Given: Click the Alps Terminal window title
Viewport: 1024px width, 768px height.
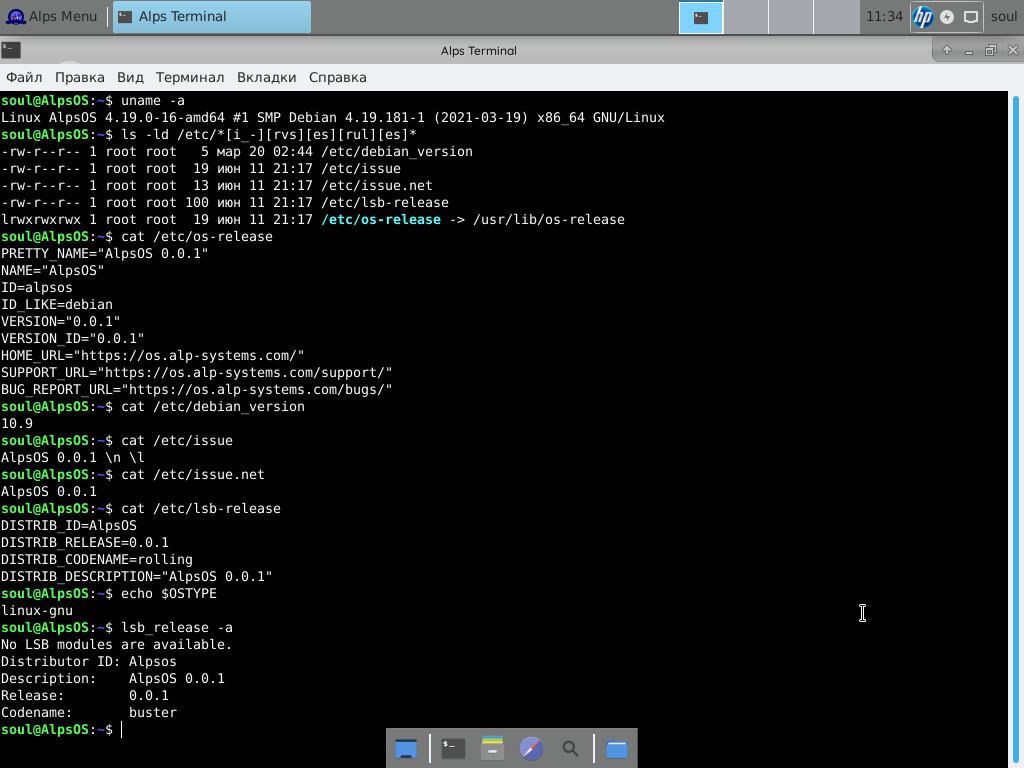Looking at the screenshot, I should pyautogui.click(x=479, y=51).
